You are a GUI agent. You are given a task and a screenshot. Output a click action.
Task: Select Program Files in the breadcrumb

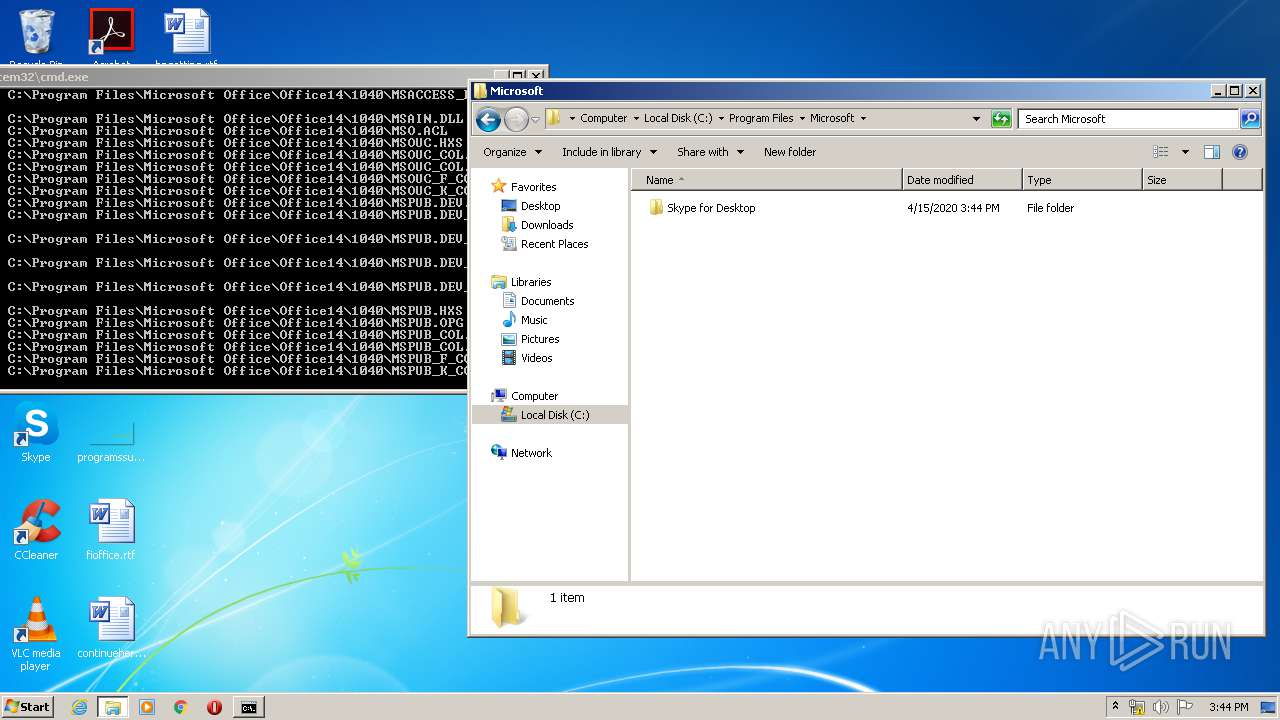point(761,118)
